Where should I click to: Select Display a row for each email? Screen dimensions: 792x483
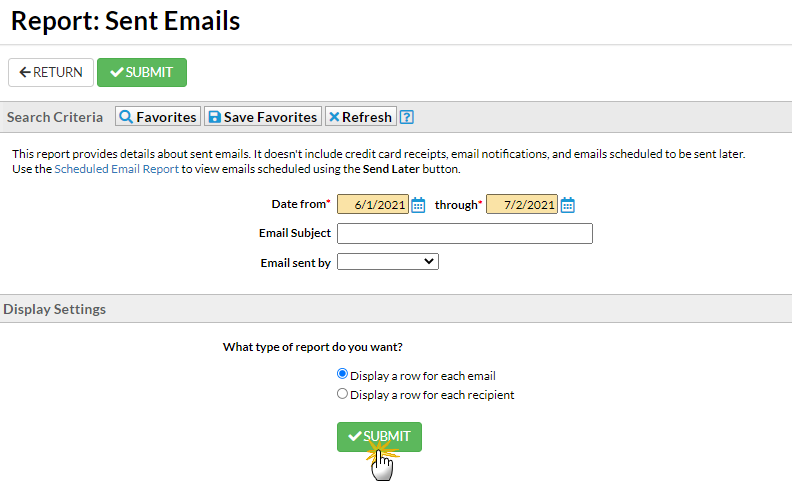342,374
